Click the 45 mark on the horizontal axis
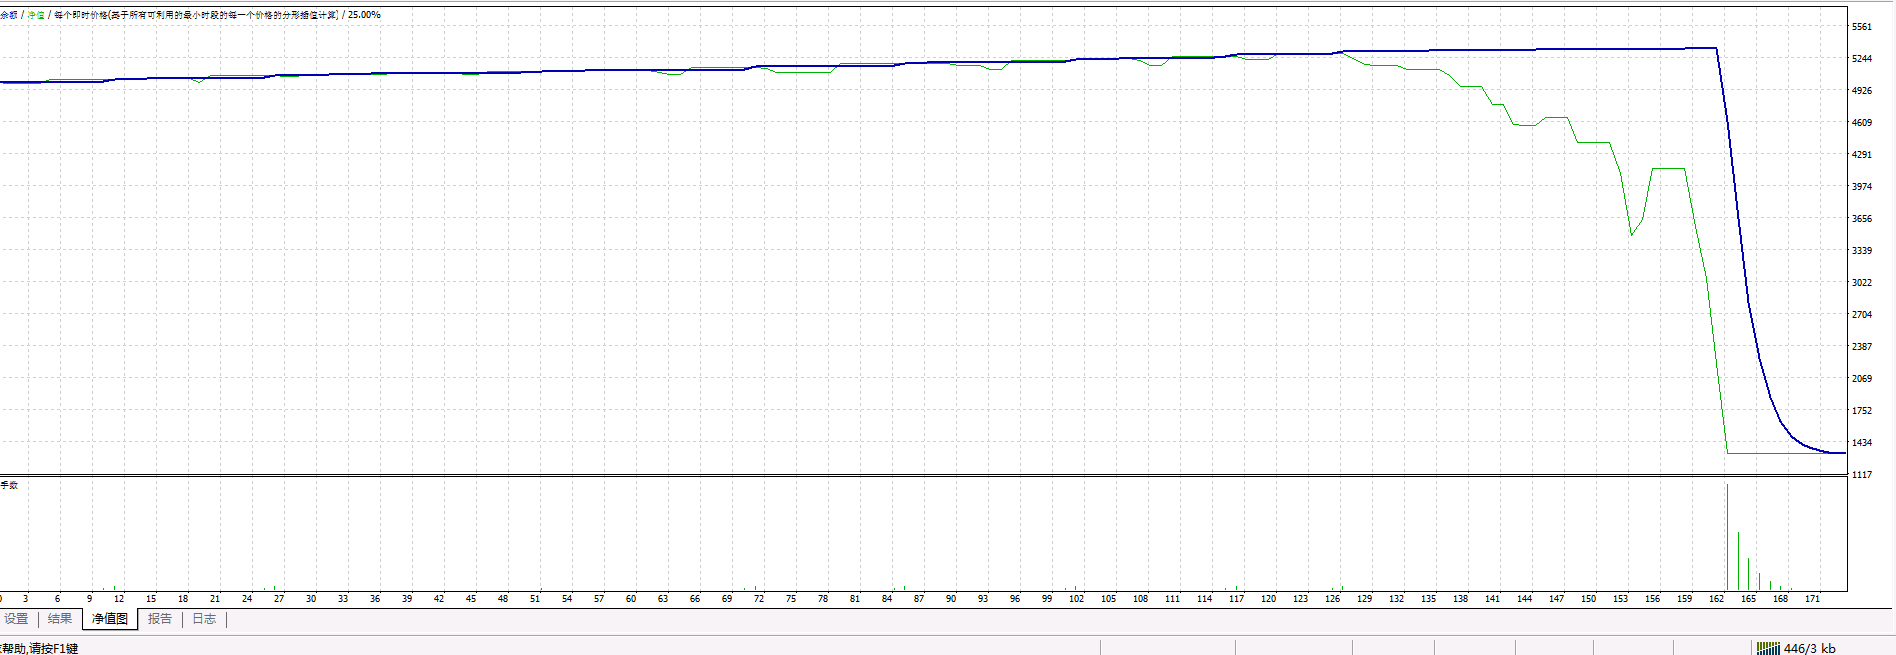This screenshot has width=1896, height=655. [470, 599]
